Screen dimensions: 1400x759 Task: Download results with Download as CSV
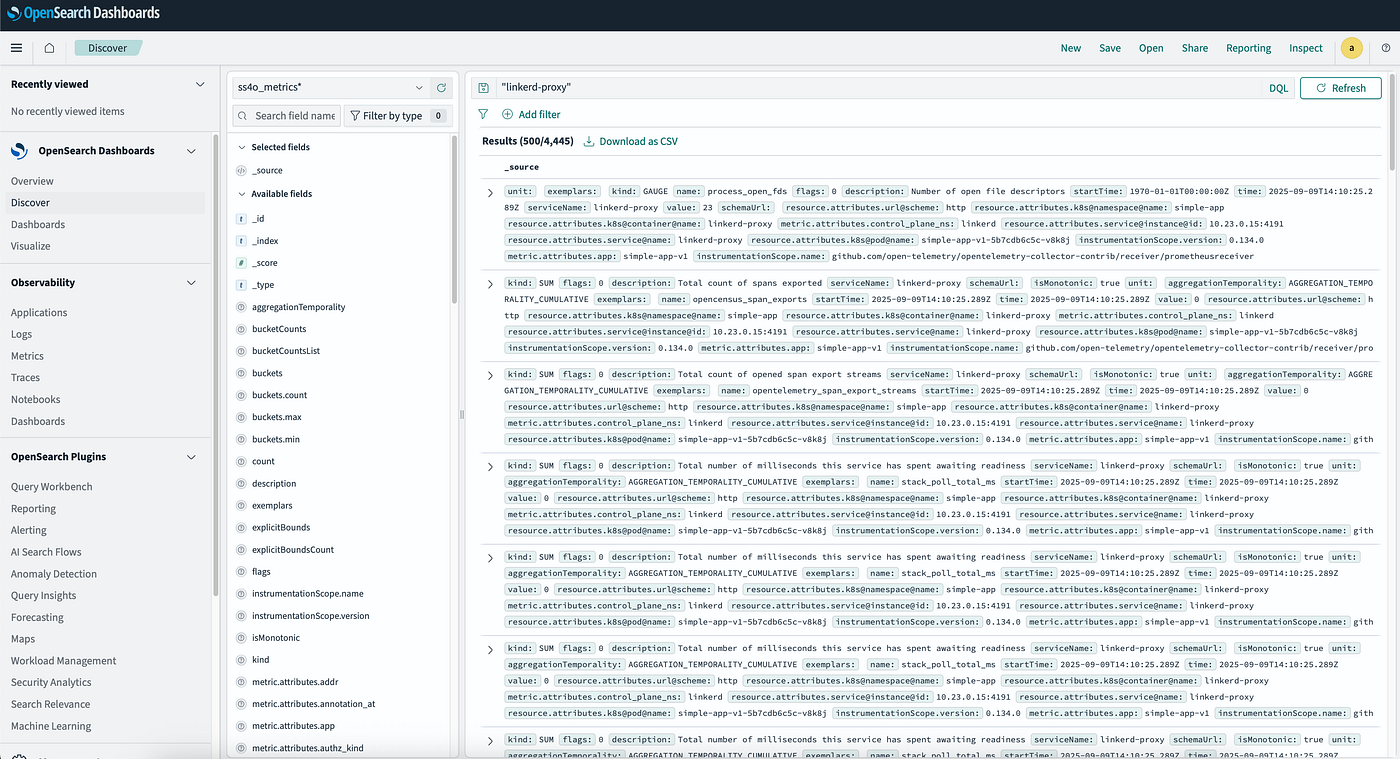click(x=638, y=142)
